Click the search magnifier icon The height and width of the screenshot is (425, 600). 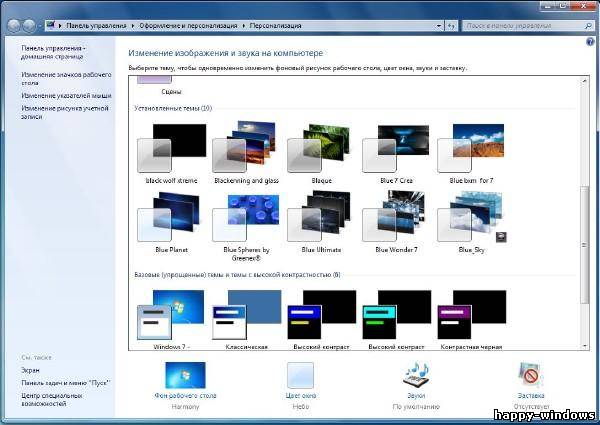(588, 26)
